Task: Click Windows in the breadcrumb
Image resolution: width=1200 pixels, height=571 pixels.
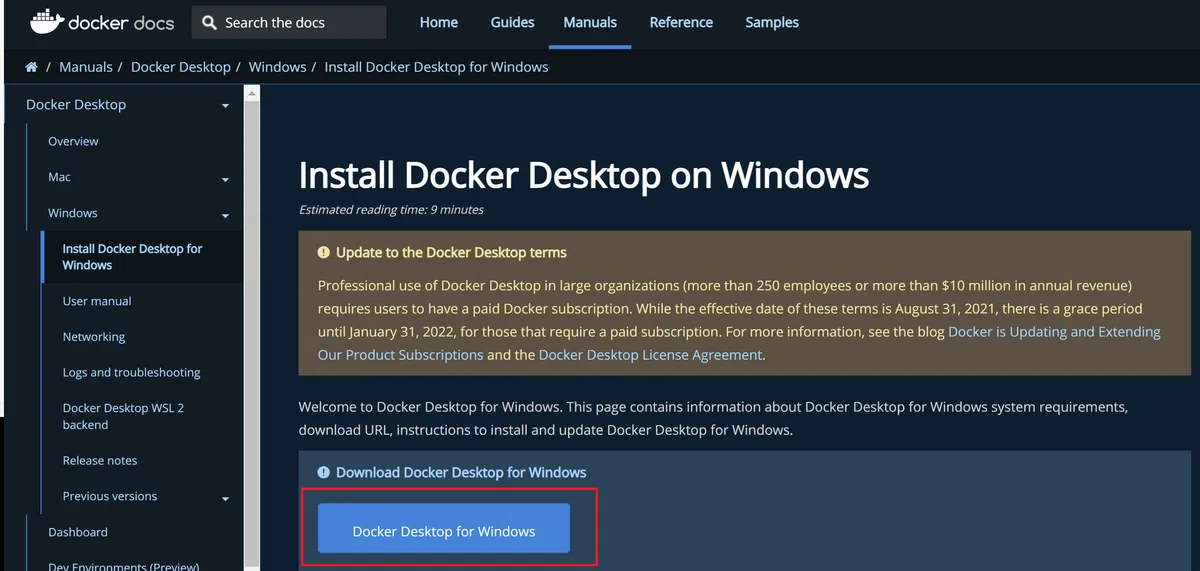Action: pos(277,67)
